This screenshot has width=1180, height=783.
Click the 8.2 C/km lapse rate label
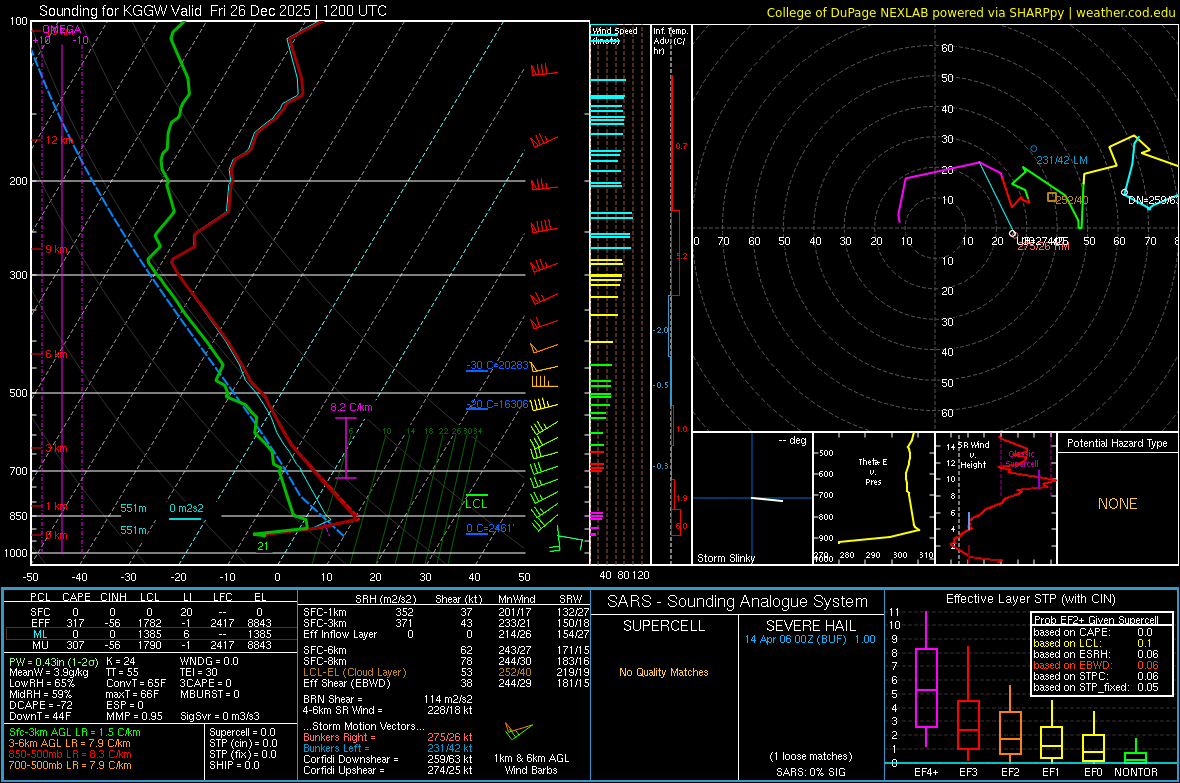351,407
